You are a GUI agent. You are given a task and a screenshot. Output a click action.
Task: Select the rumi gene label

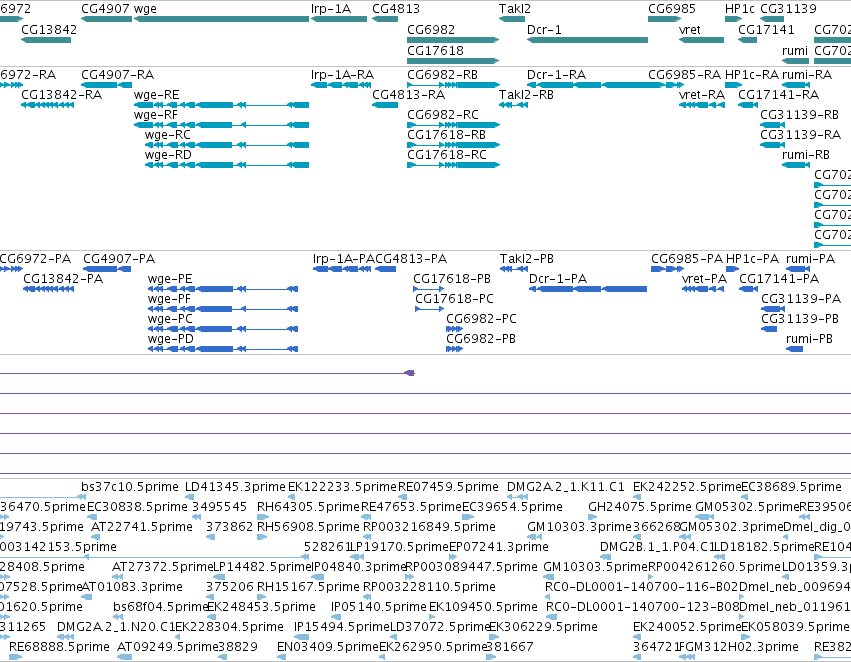pos(795,50)
